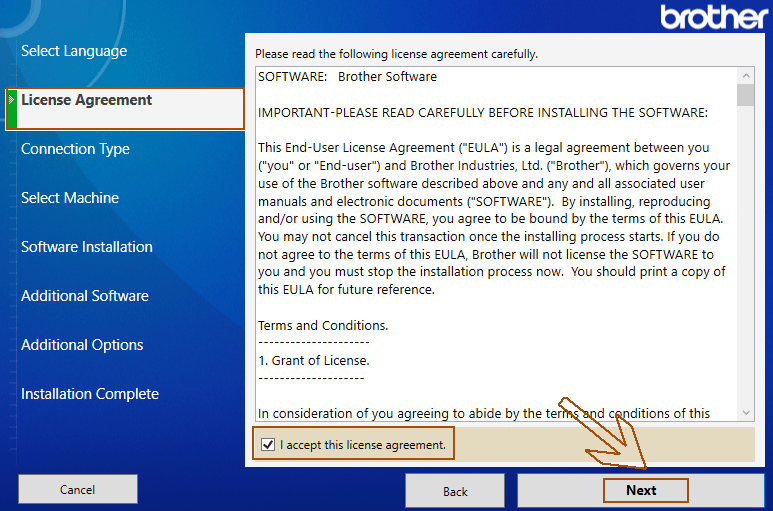Viewport: 773px width, 511px height.
Task: Click the license text scrollbar thumb
Action: [746, 95]
